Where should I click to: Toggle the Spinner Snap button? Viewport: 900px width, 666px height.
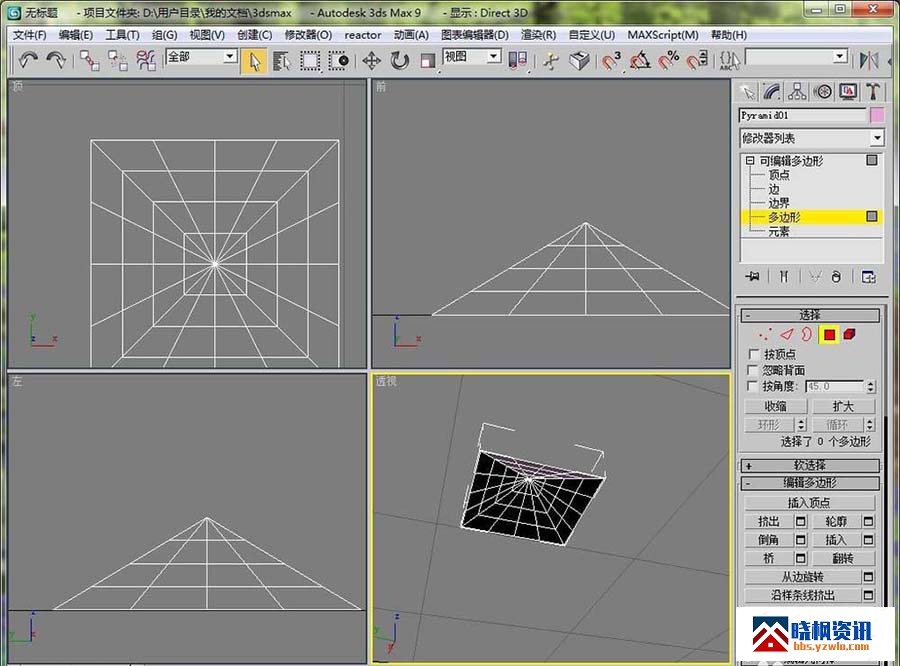(x=697, y=61)
